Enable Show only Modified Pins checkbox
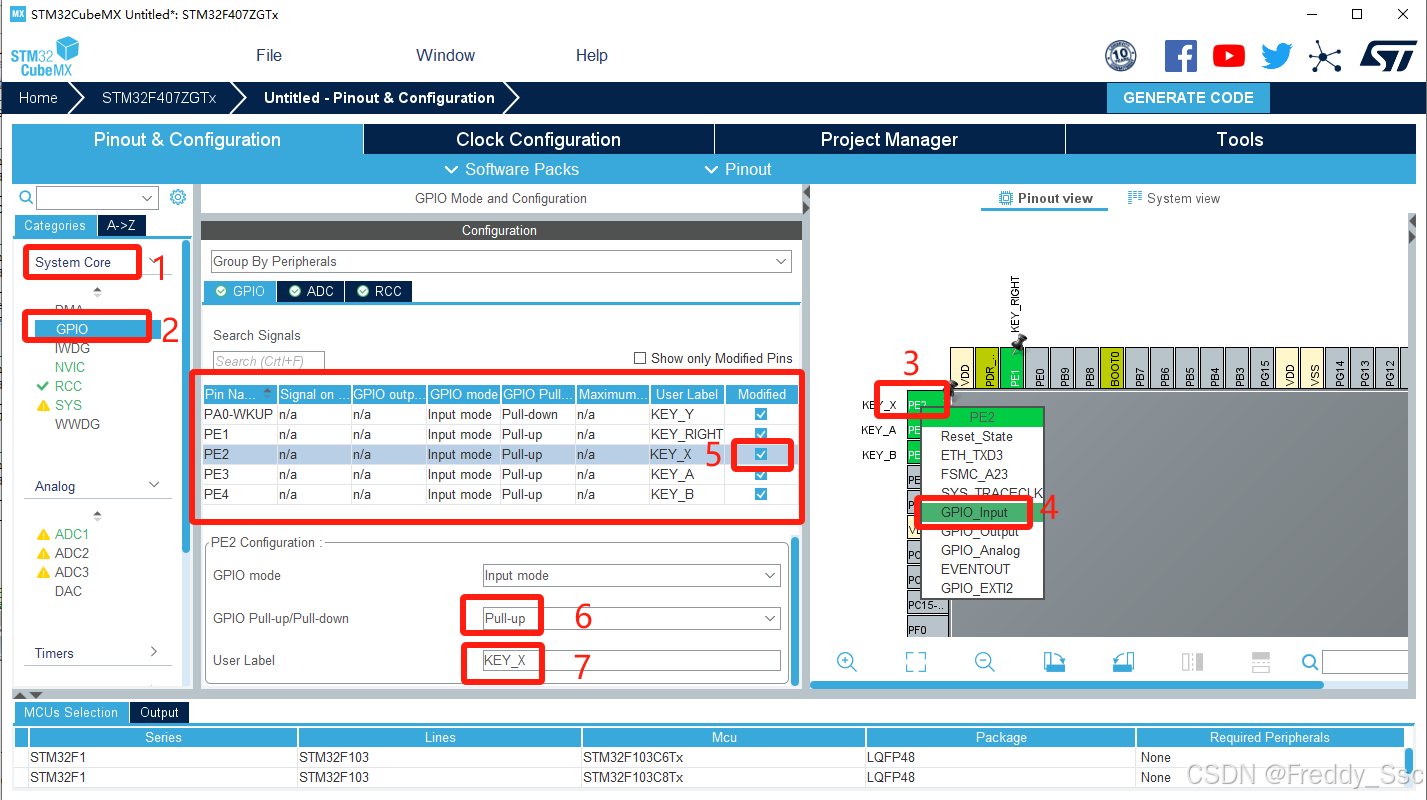 [x=640, y=358]
